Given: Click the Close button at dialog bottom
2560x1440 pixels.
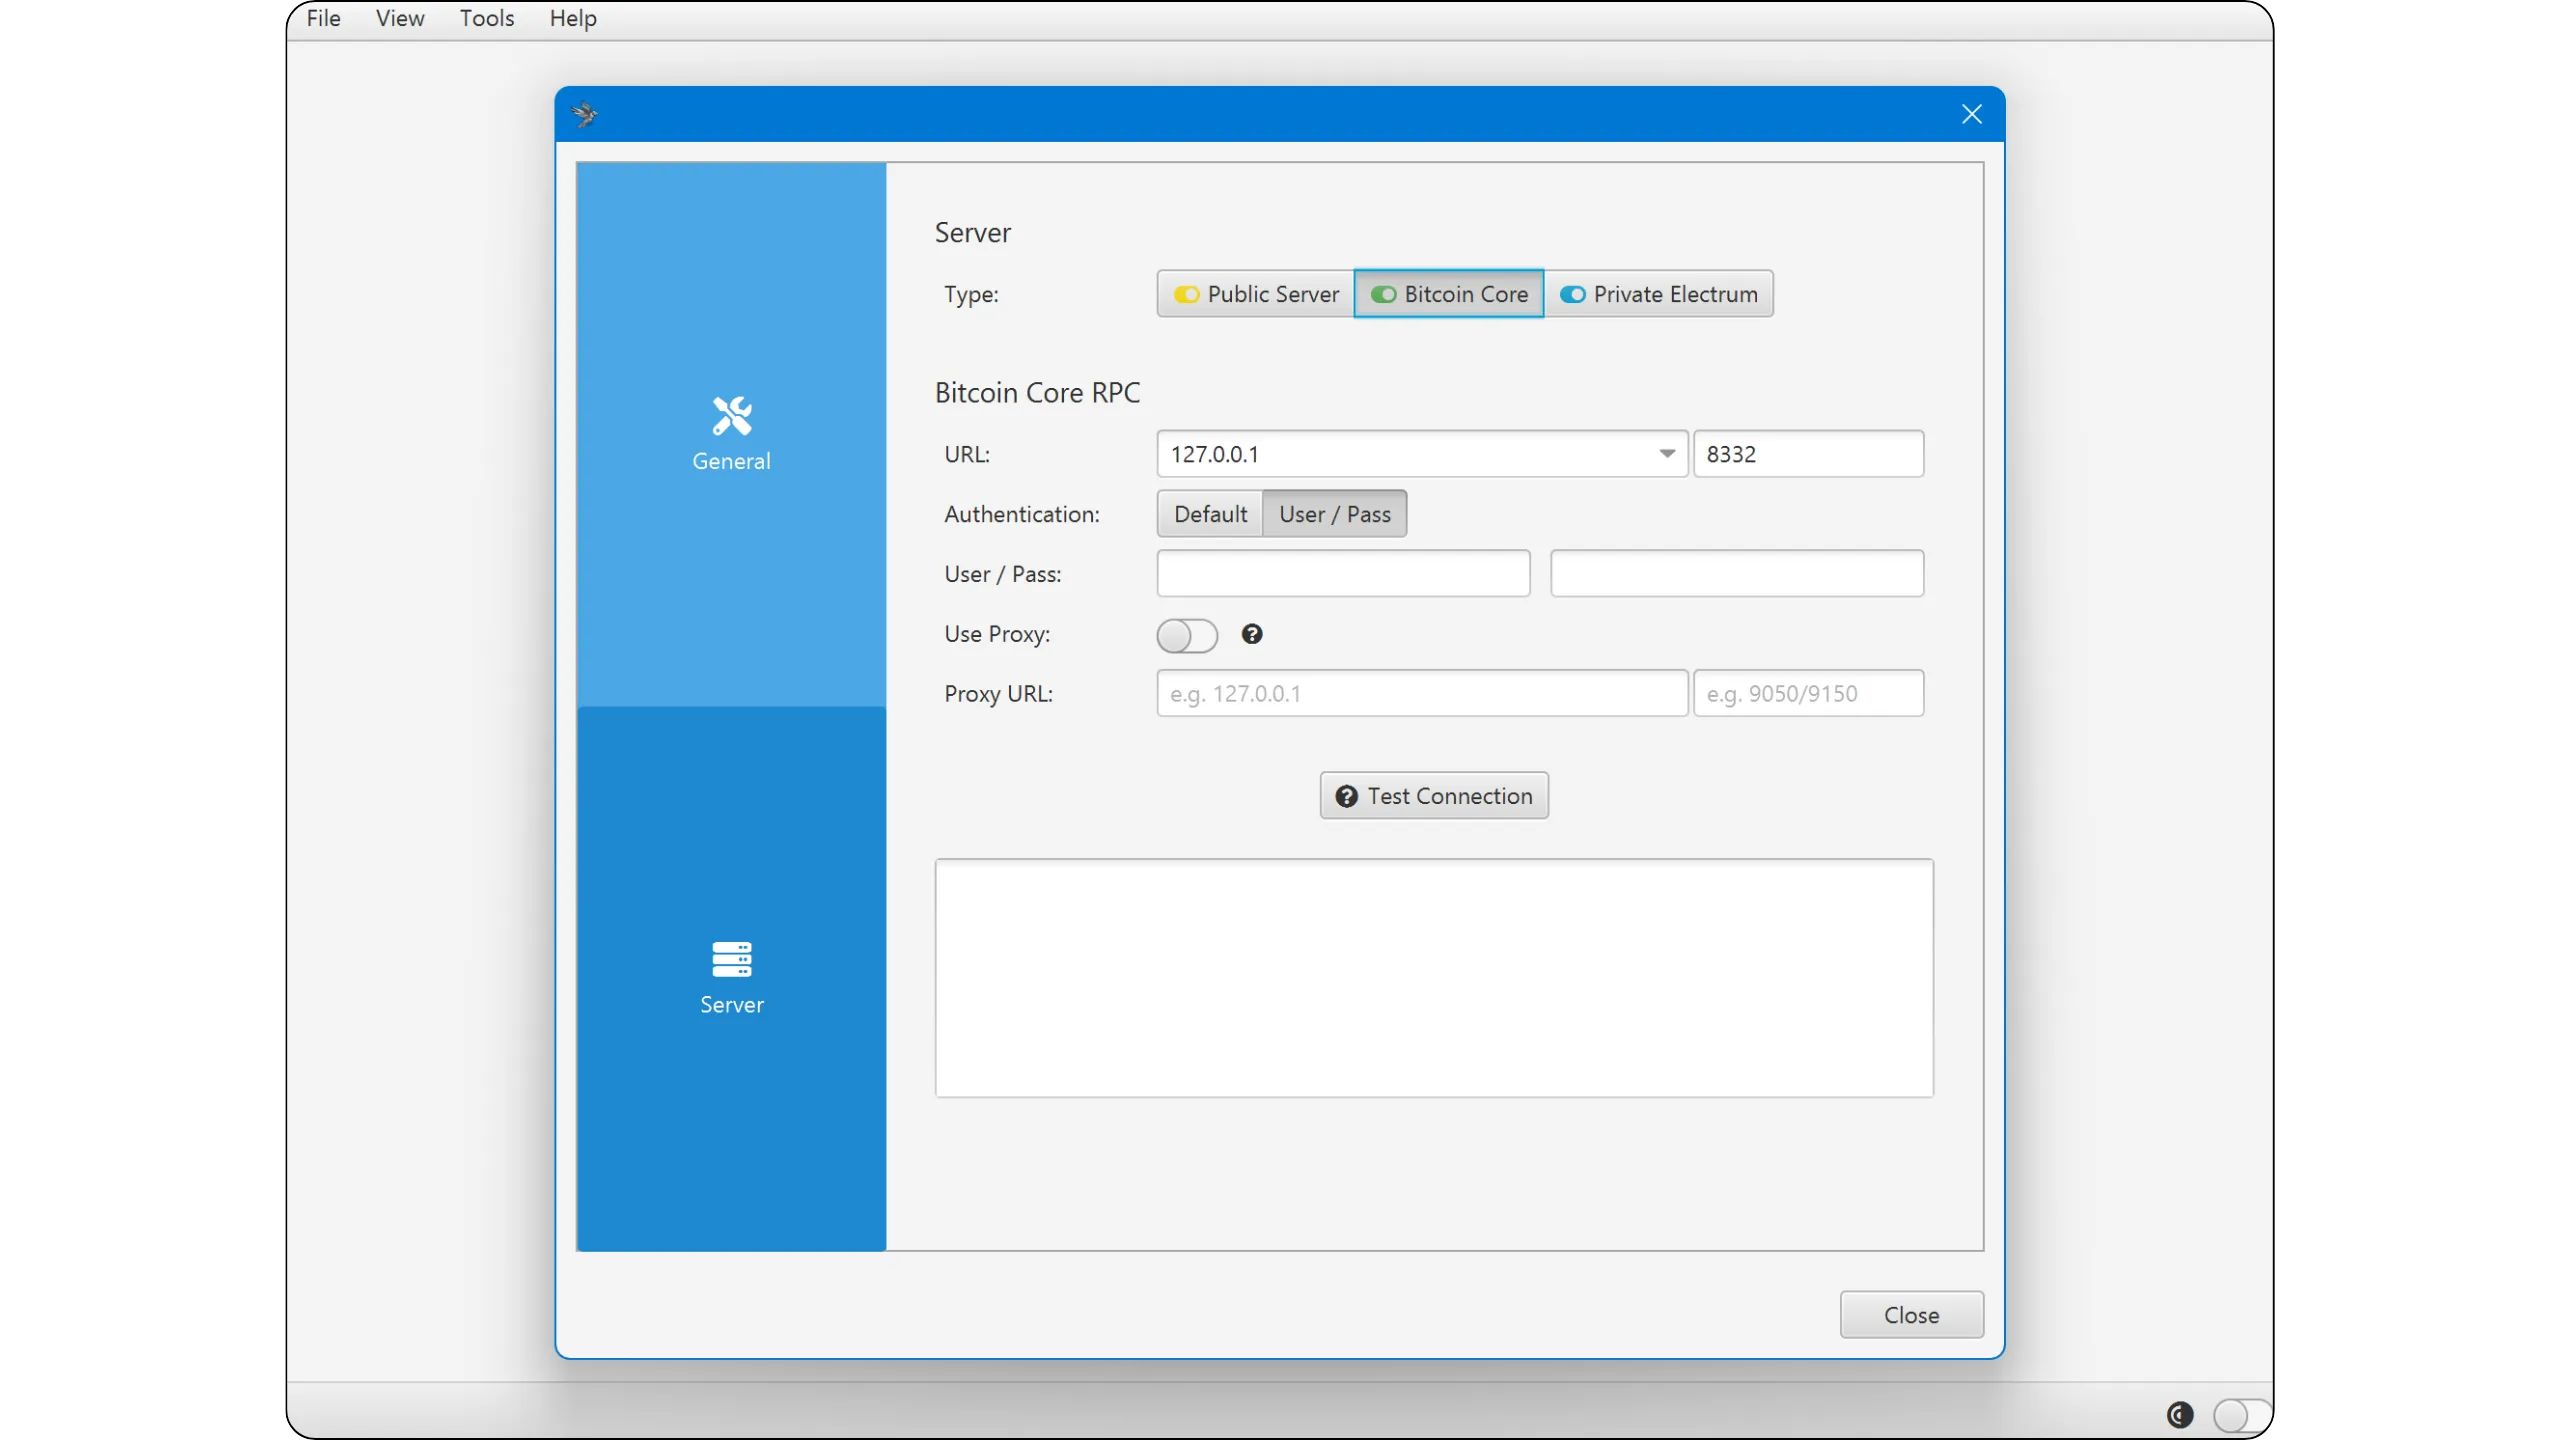Looking at the screenshot, I should (1912, 1315).
